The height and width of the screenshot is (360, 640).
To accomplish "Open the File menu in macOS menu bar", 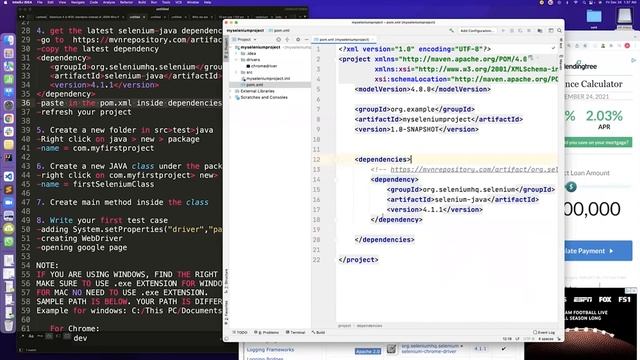I will tap(40, 2).
